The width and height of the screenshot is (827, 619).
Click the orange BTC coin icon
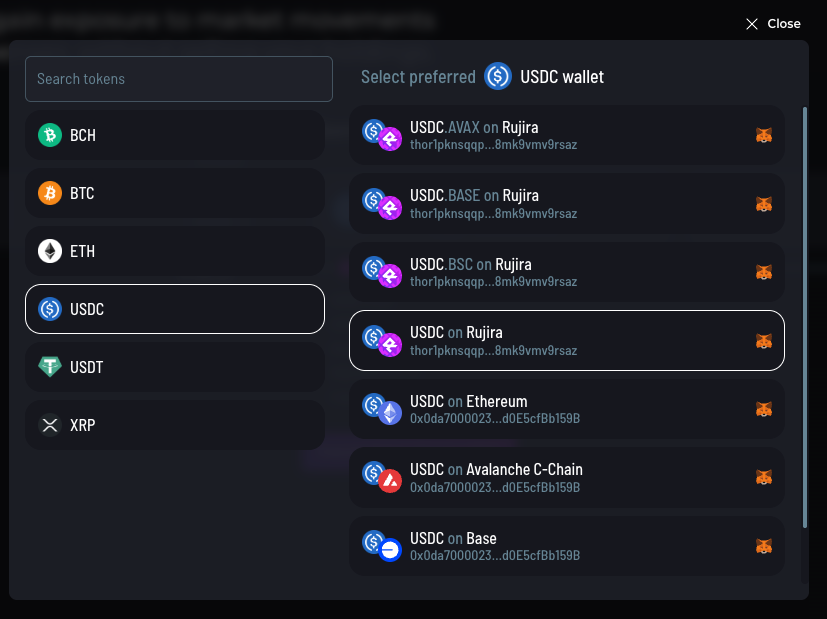pyautogui.click(x=50, y=193)
